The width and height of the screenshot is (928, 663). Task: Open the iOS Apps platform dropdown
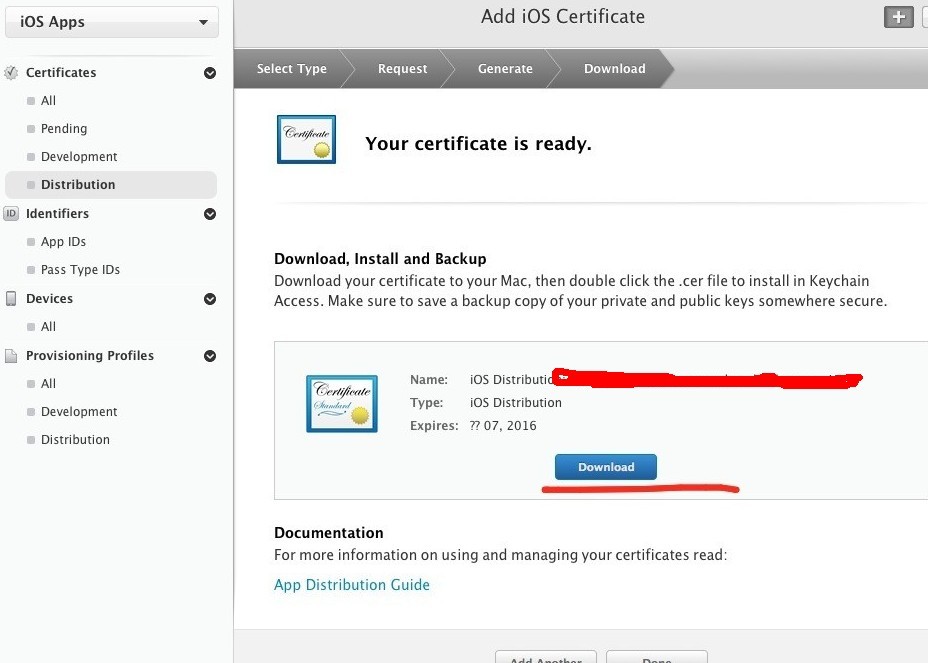click(x=112, y=22)
